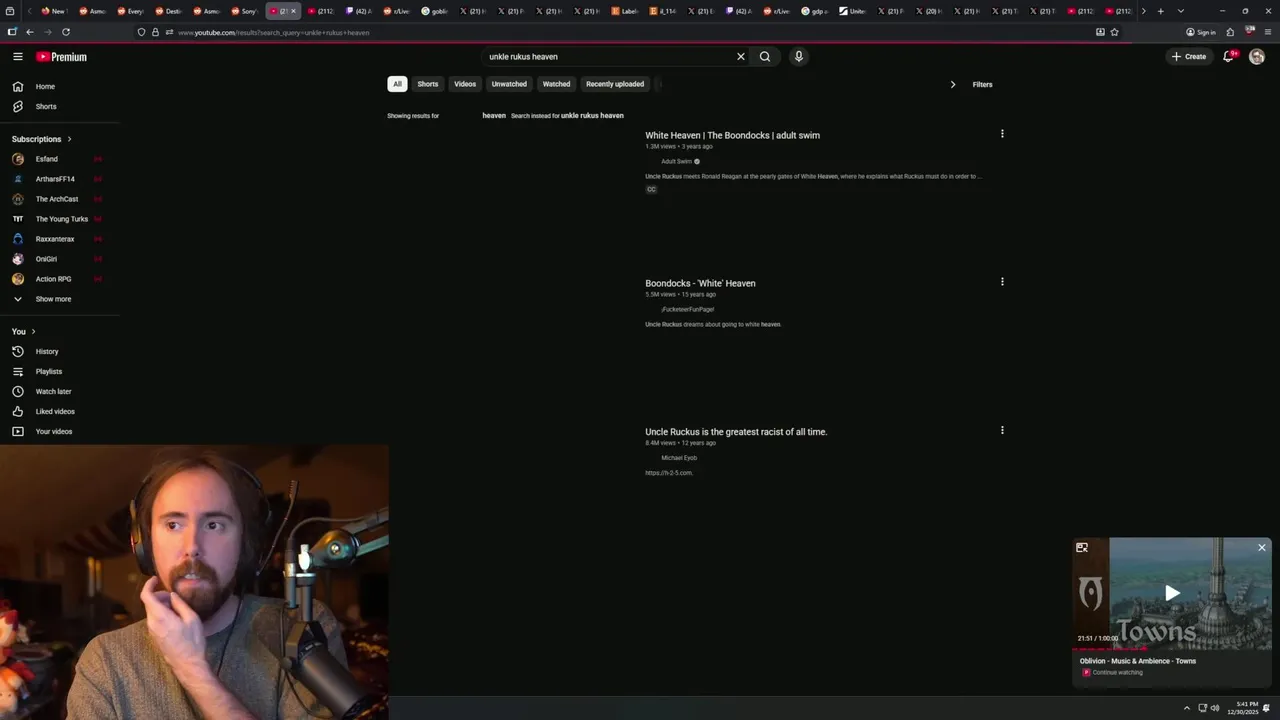Open Your videos in the sidebar
Screen dimensions: 1280x720
(60, 432)
